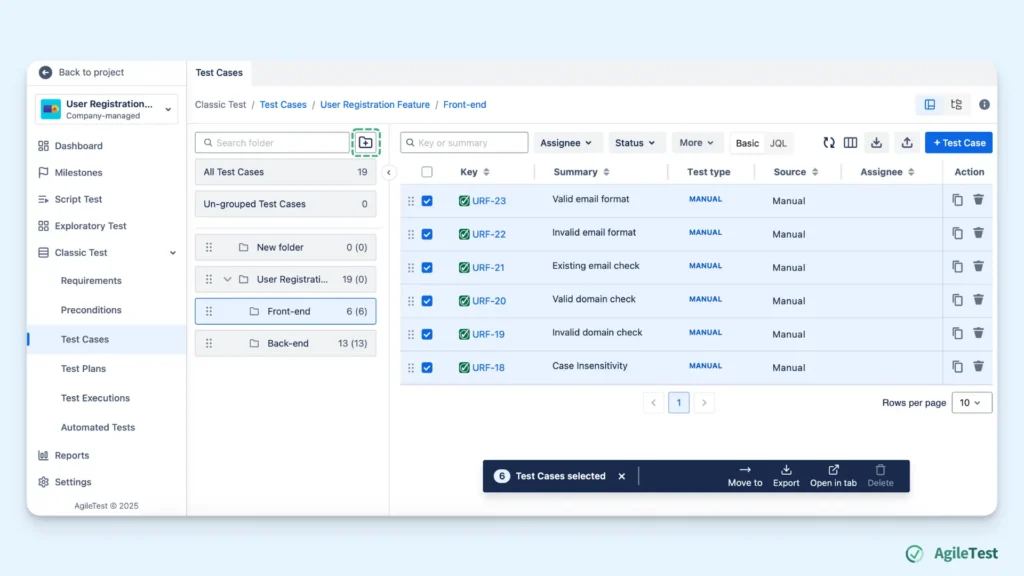Viewport: 1024px width, 576px height.
Task: Uncheck the URF-18 row checkbox
Action: pyautogui.click(x=427, y=368)
